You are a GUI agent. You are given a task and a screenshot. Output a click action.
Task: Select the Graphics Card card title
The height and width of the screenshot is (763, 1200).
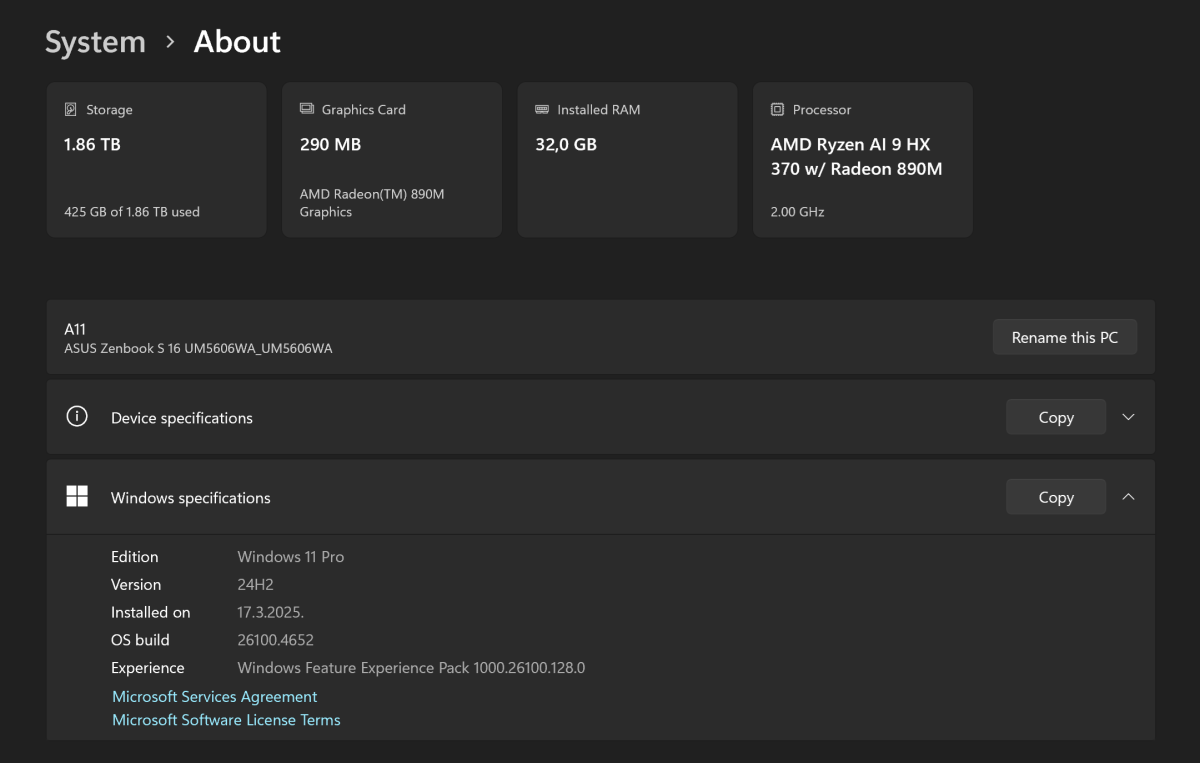pos(364,110)
